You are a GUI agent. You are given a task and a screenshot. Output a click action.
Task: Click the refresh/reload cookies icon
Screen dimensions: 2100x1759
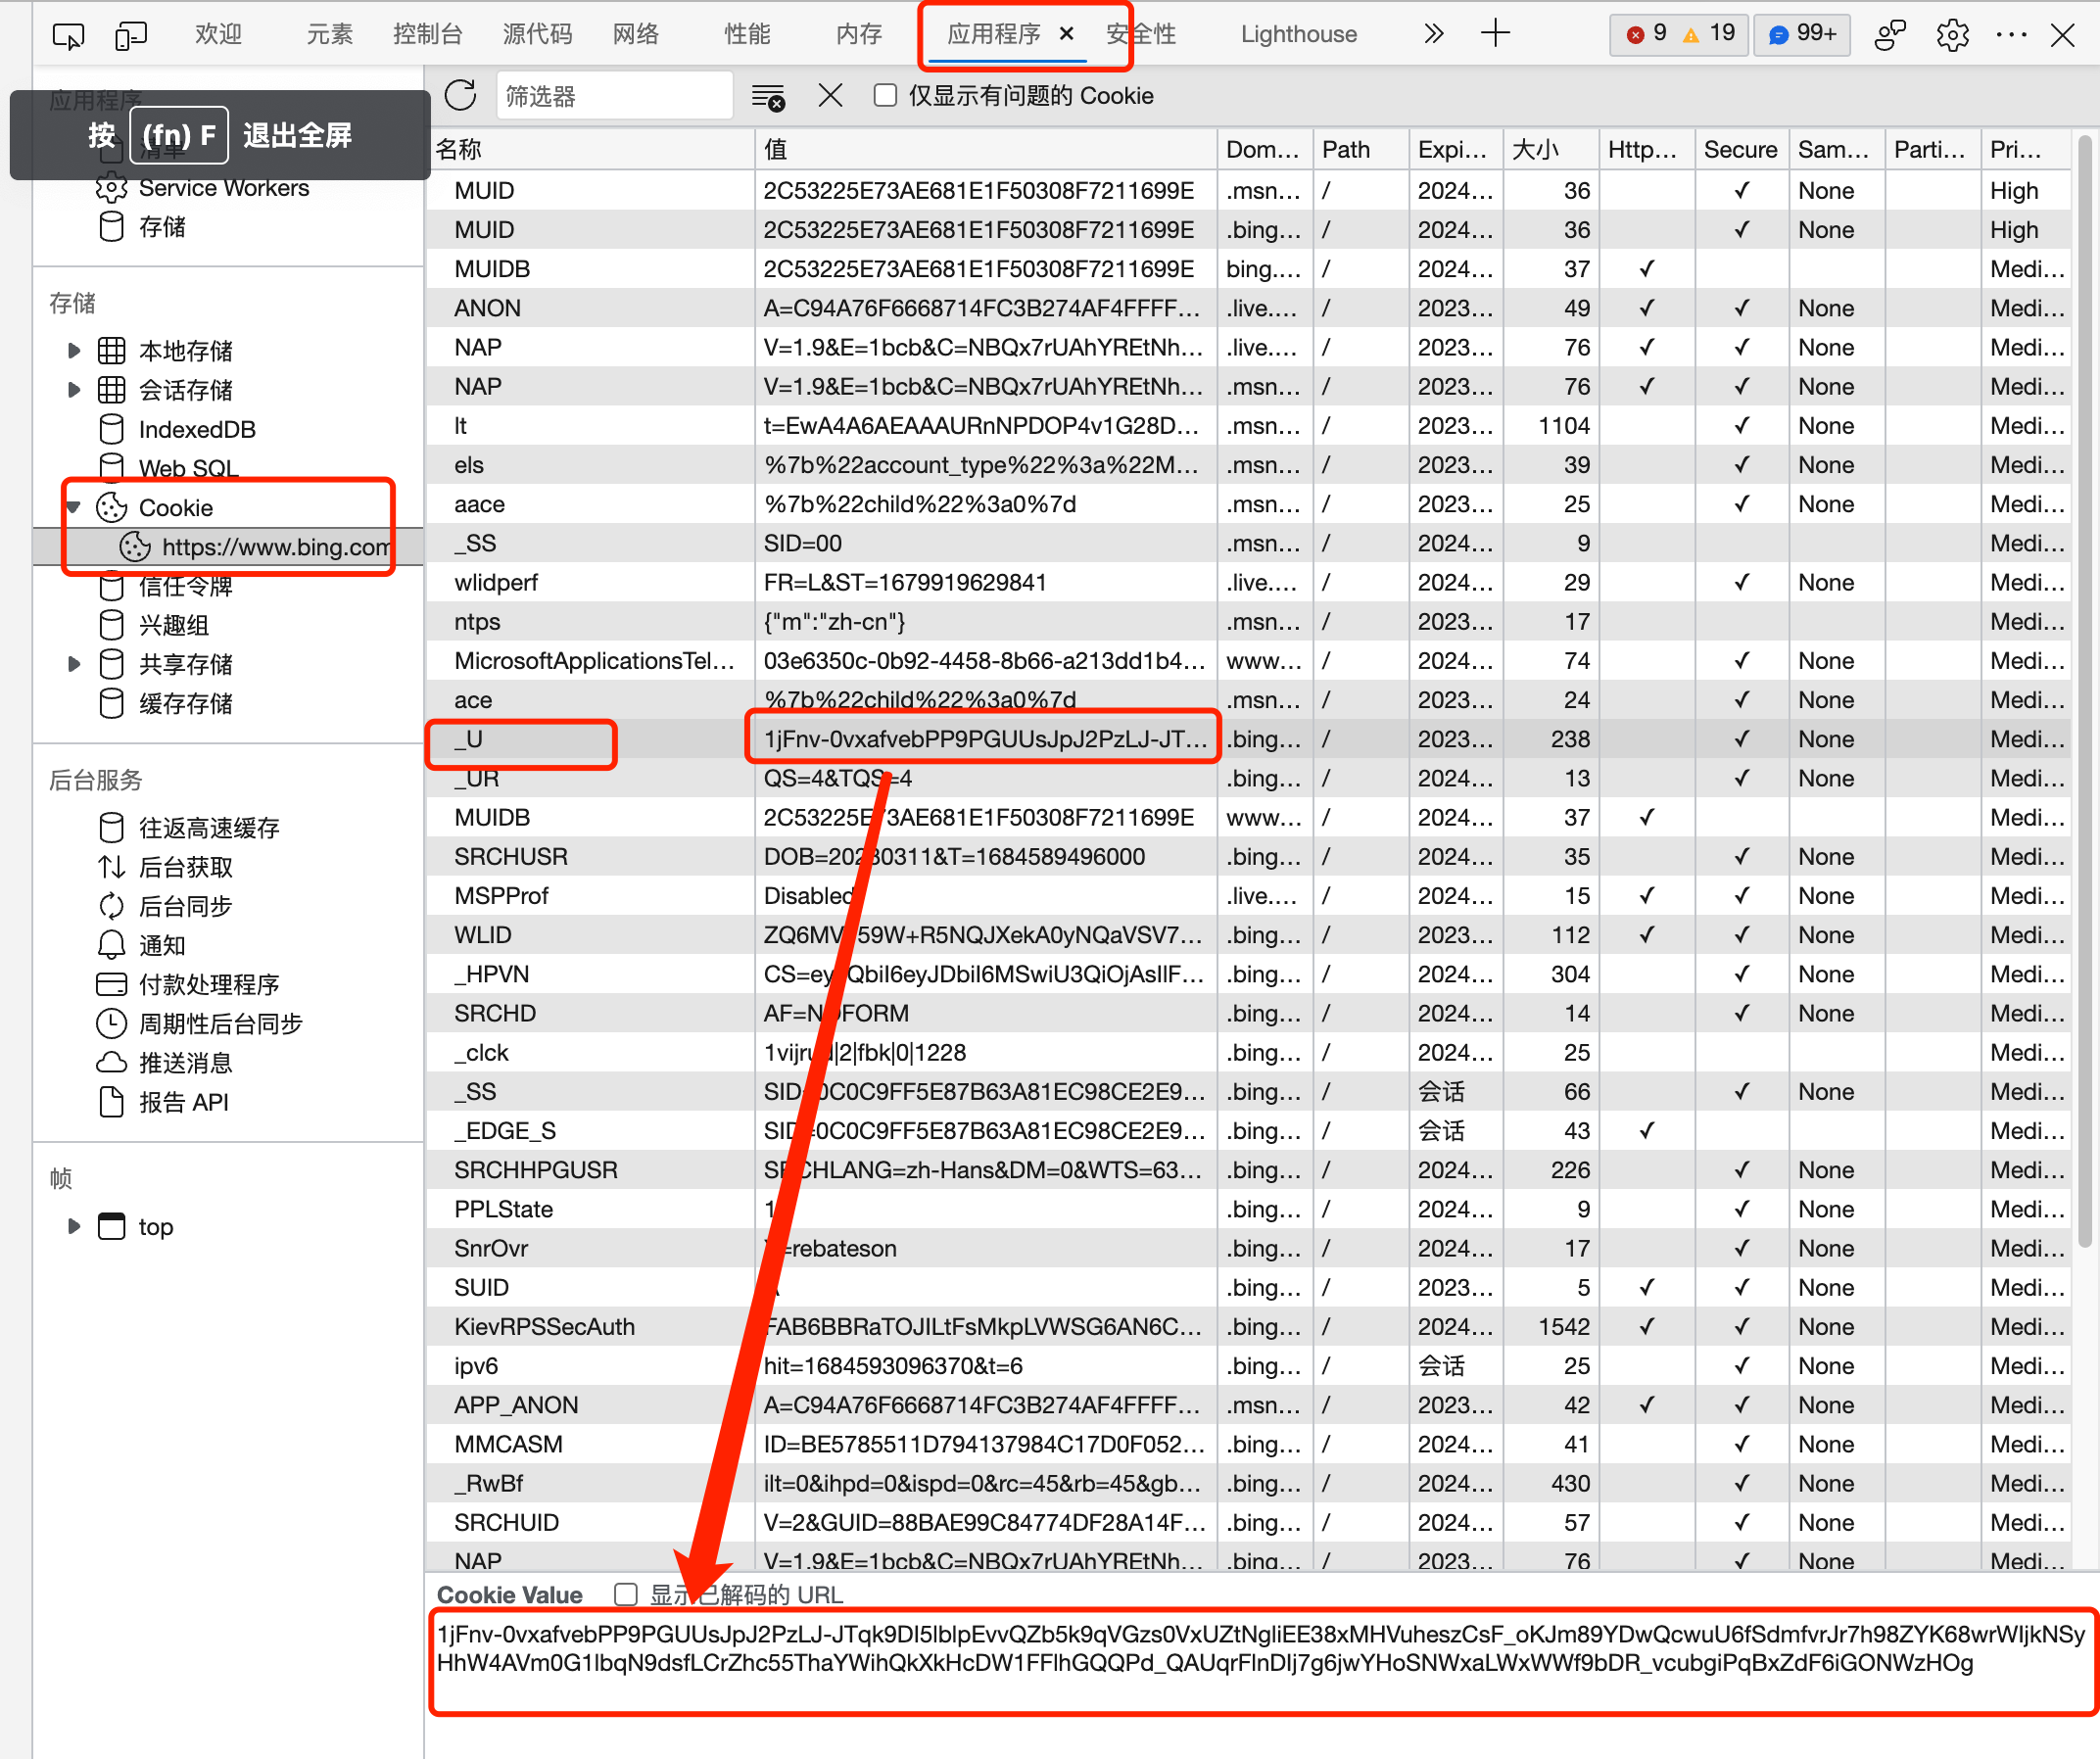(x=459, y=96)
